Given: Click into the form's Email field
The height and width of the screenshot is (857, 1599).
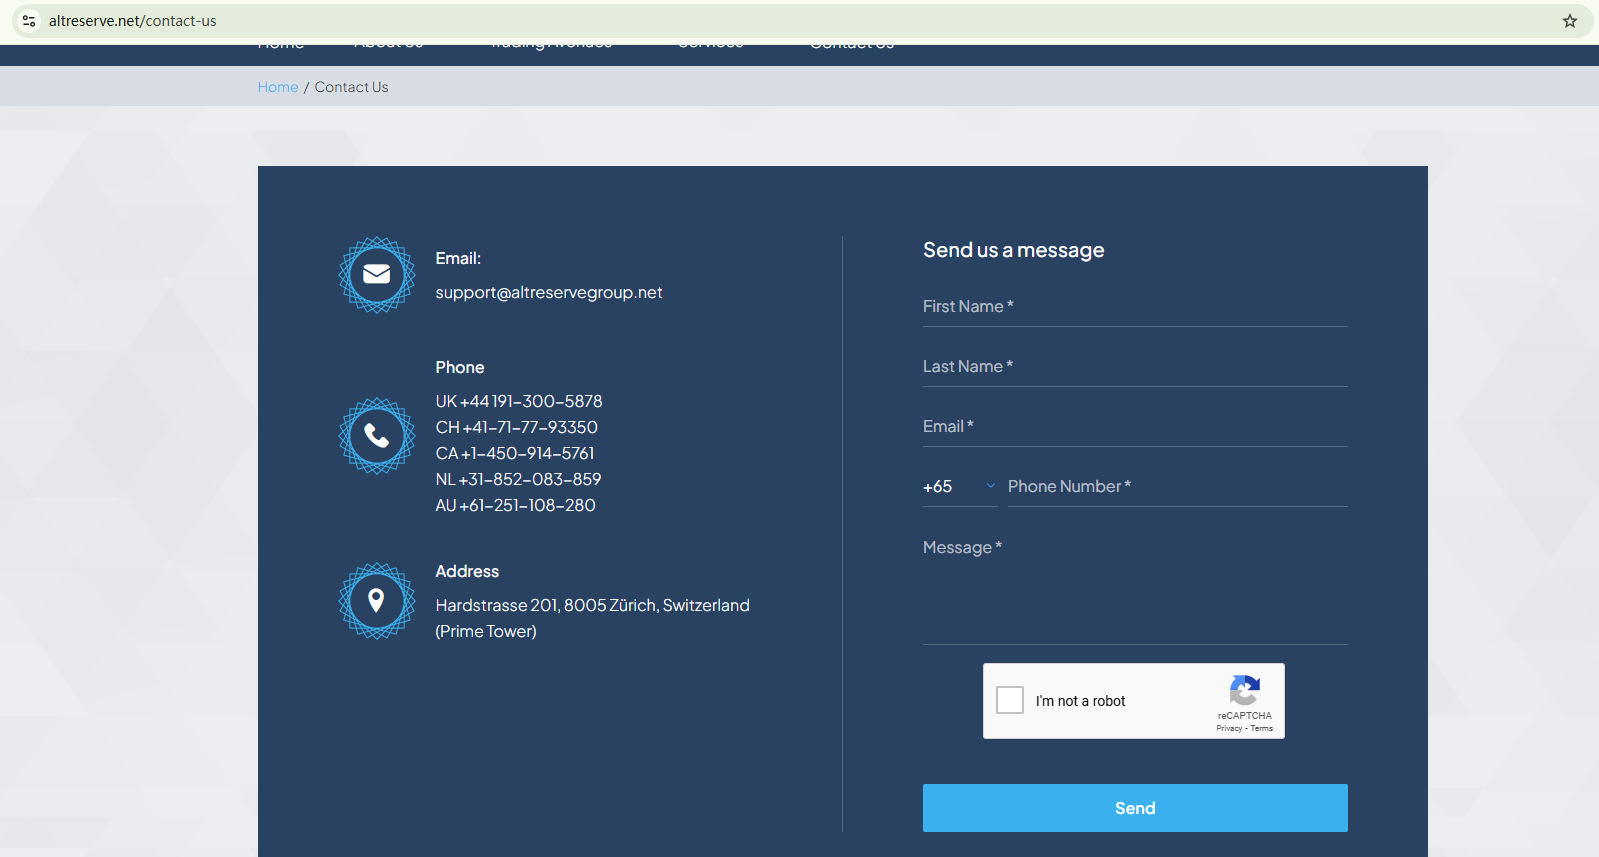Looking at the screenshot, I should [x=1134, y=427].
